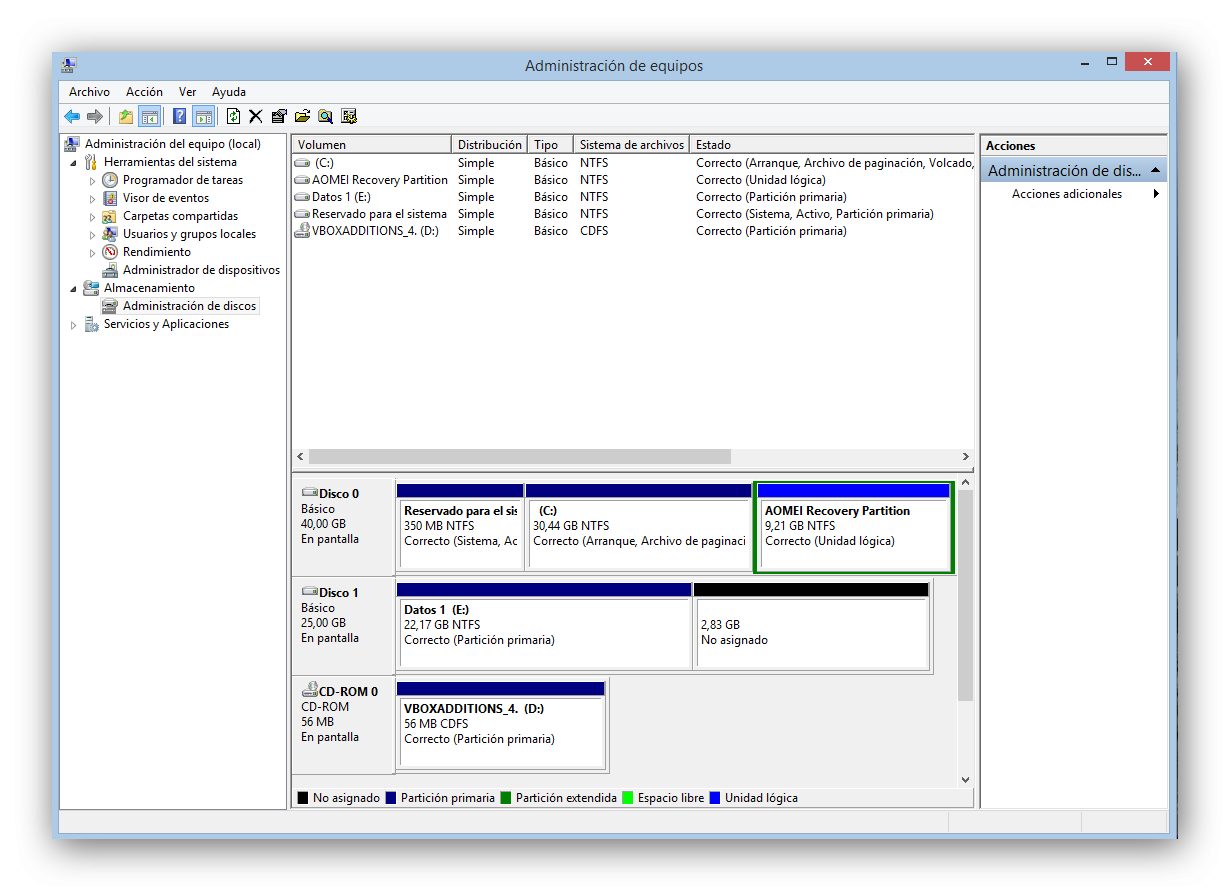
Task: Select Visor de eventos icon
Action: pos(110,198)
